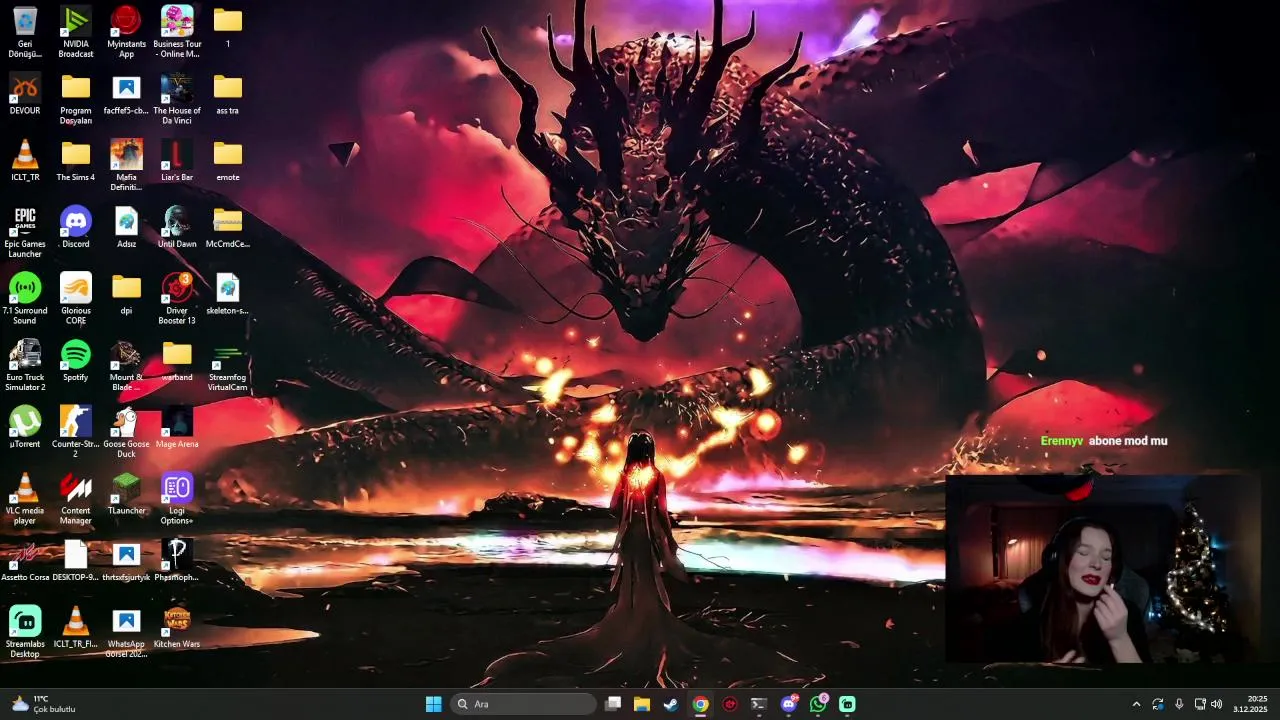1280x720 pixels.
Task: Open the Windows Start menu
Action: point(433,704)
